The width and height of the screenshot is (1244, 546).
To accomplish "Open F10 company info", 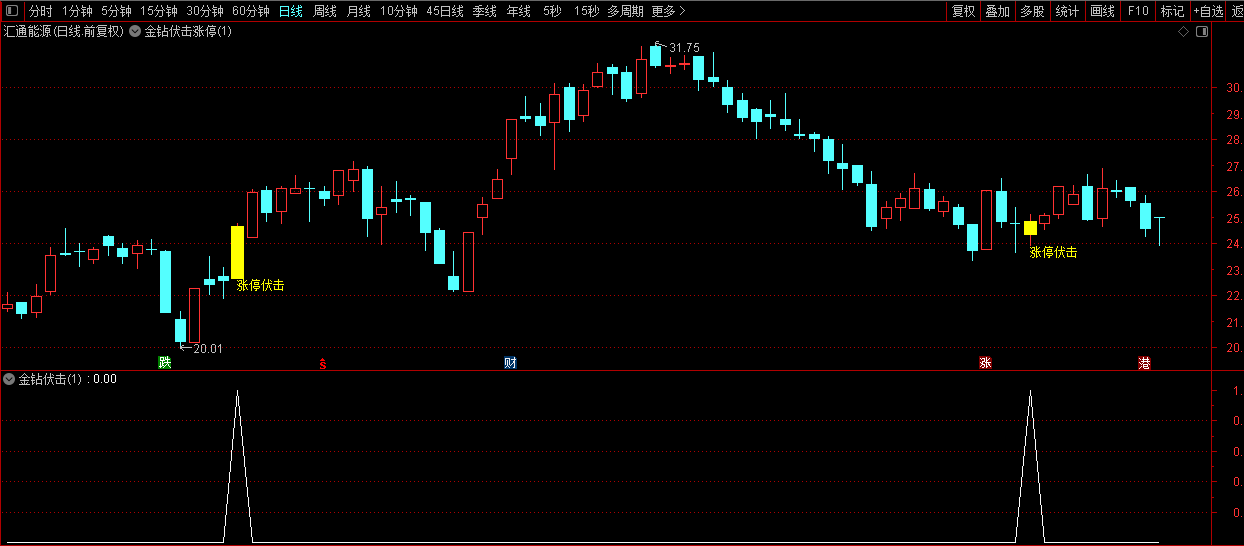I will click(1137, 11).
